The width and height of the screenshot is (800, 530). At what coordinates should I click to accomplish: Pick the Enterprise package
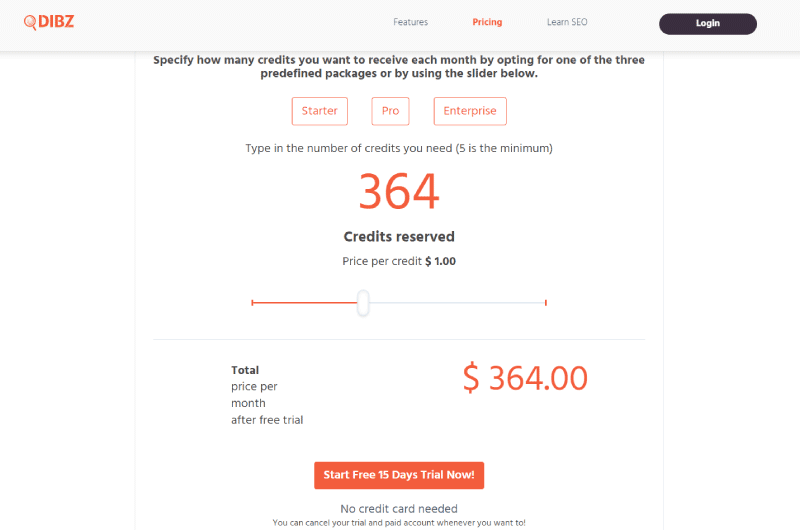pyautogui.click(x=470, y=111)
